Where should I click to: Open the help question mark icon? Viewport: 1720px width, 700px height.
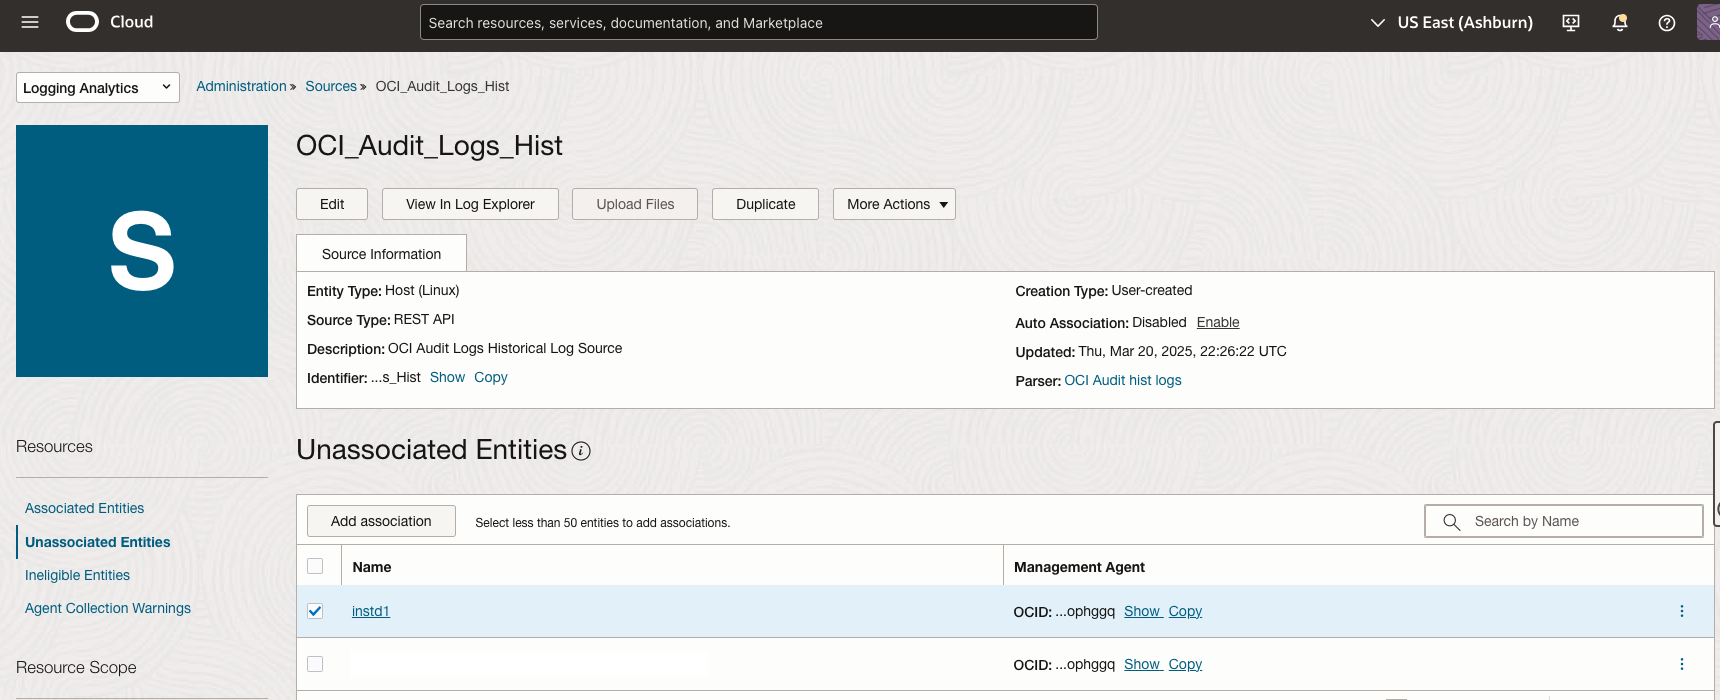pyautogui.click(x=1667, y=23)
